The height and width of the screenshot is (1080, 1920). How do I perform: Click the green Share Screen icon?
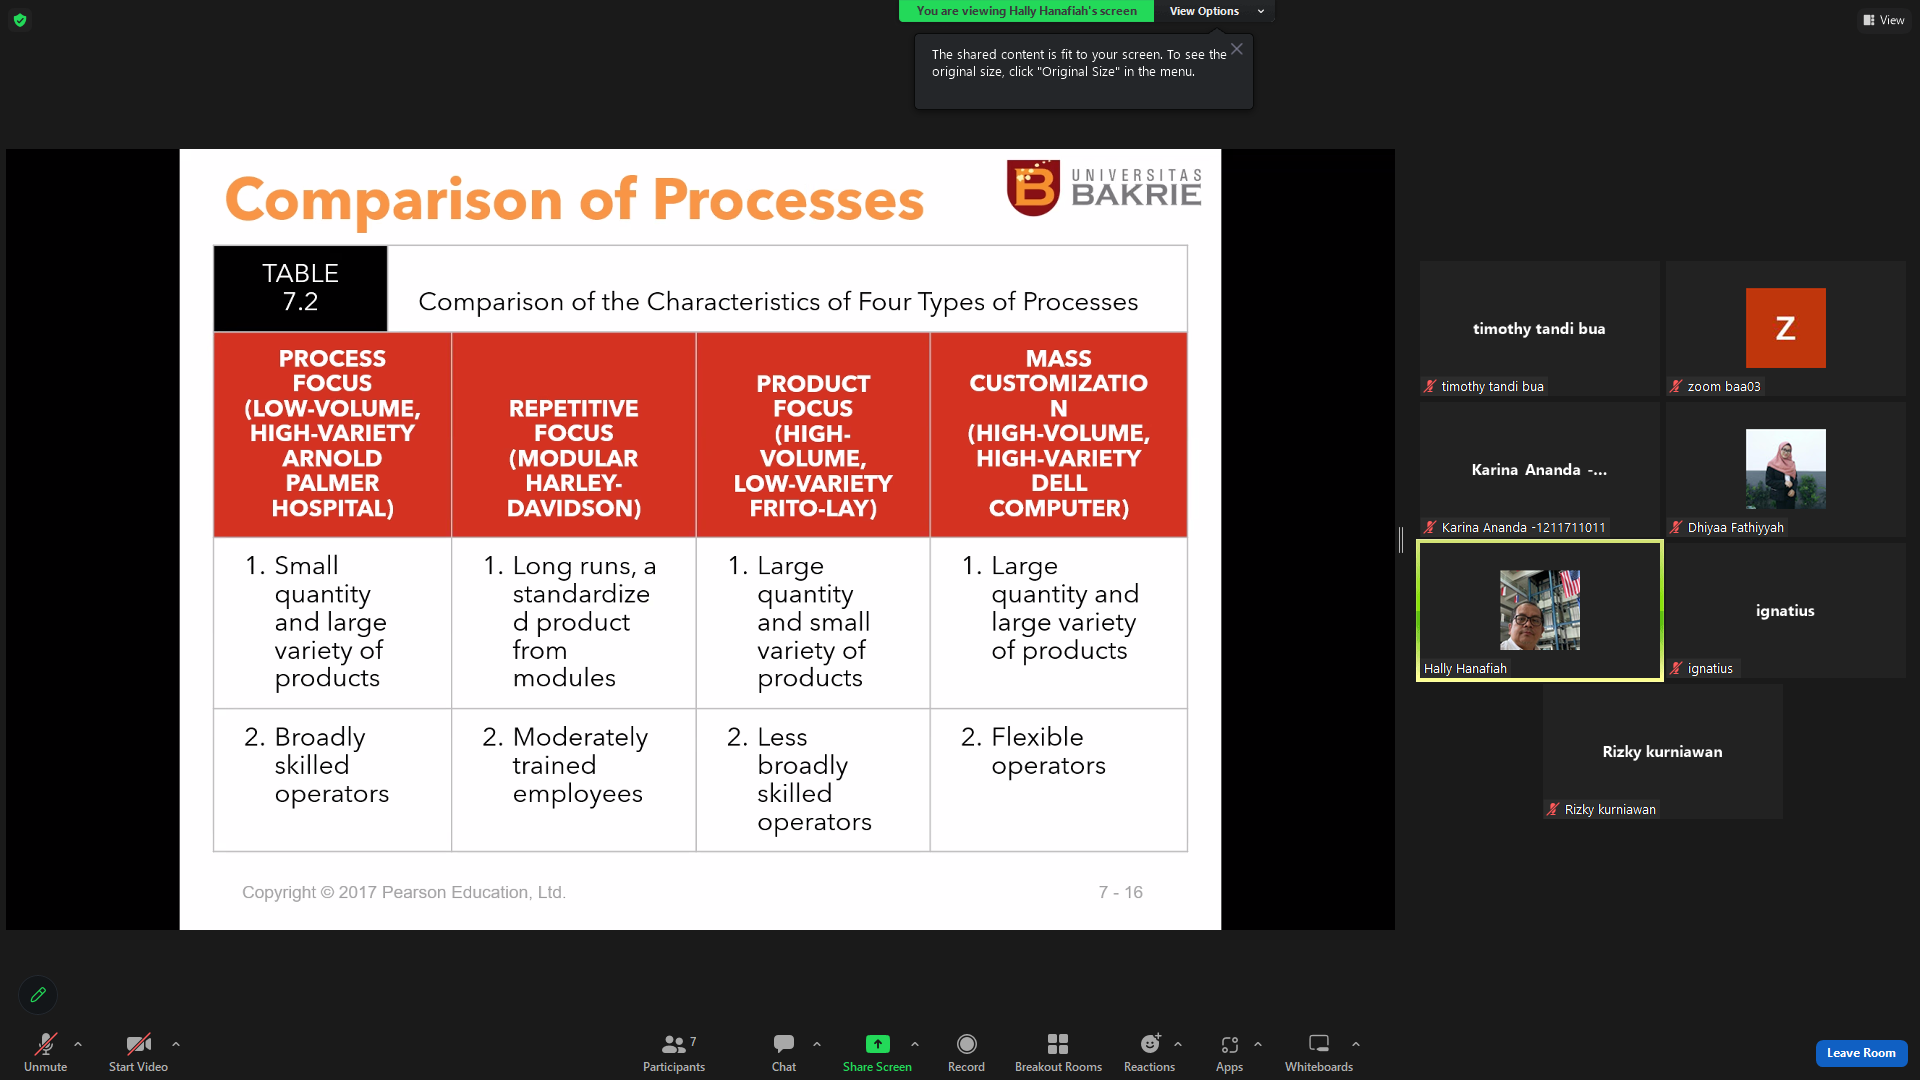pos(877,1044)
